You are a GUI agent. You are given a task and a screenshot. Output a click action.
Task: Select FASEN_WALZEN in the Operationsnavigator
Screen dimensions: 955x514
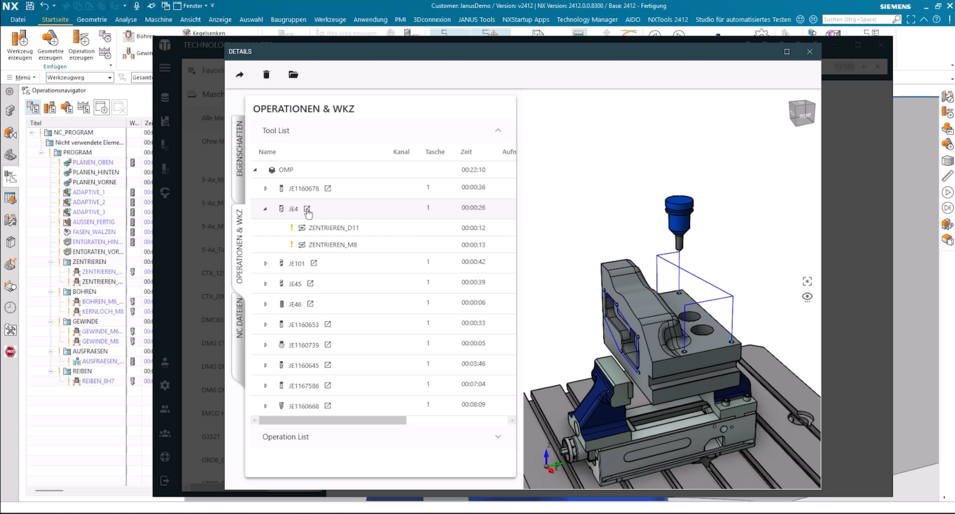[x=94, y=232]
